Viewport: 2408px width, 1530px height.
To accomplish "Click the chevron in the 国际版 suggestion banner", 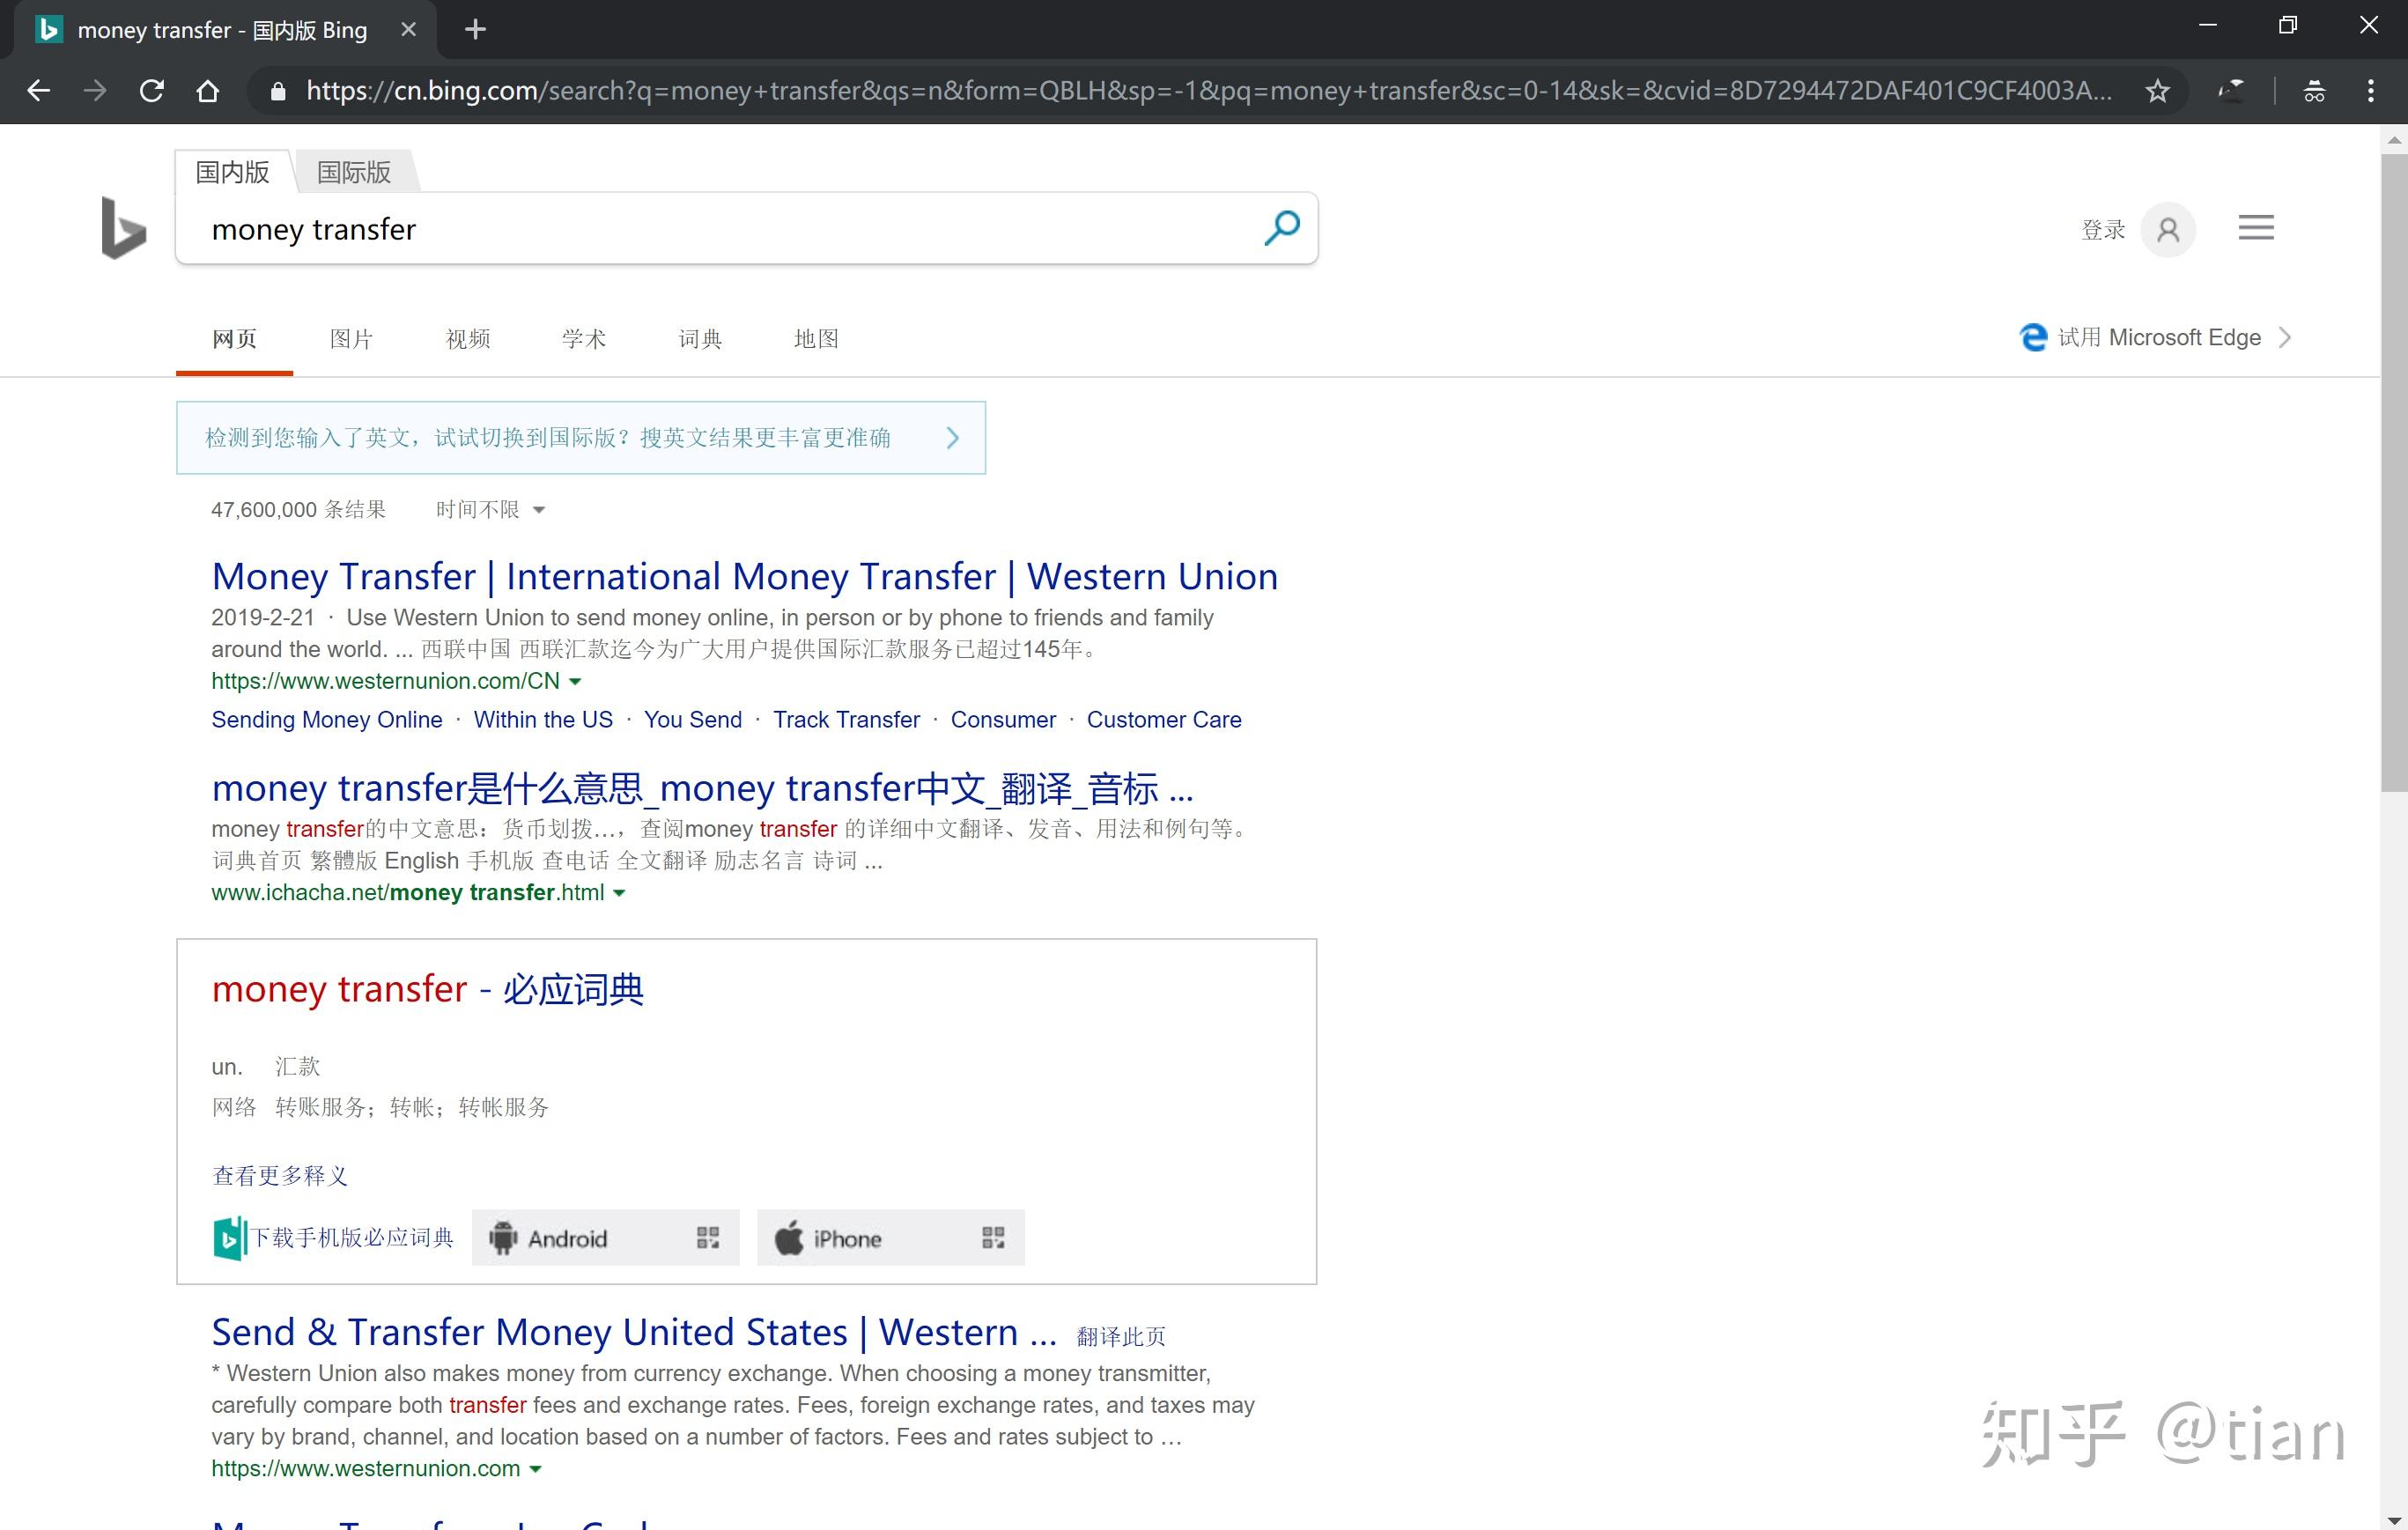I will 952,438.
